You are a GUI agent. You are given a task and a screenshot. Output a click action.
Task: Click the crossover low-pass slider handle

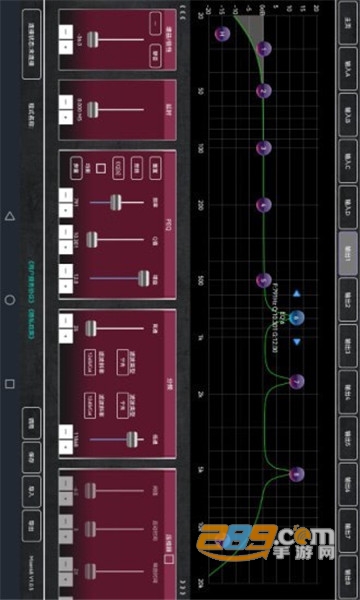[132, 439]
